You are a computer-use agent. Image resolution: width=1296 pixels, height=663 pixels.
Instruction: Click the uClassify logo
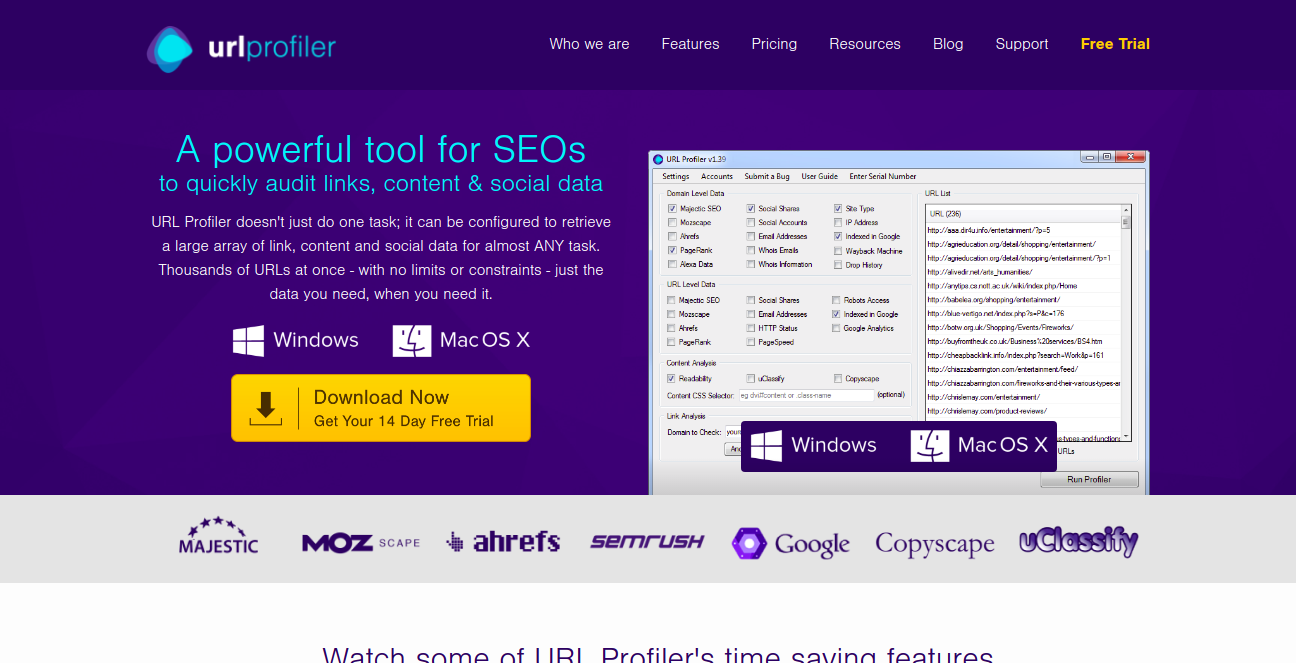coord(1079,541)
